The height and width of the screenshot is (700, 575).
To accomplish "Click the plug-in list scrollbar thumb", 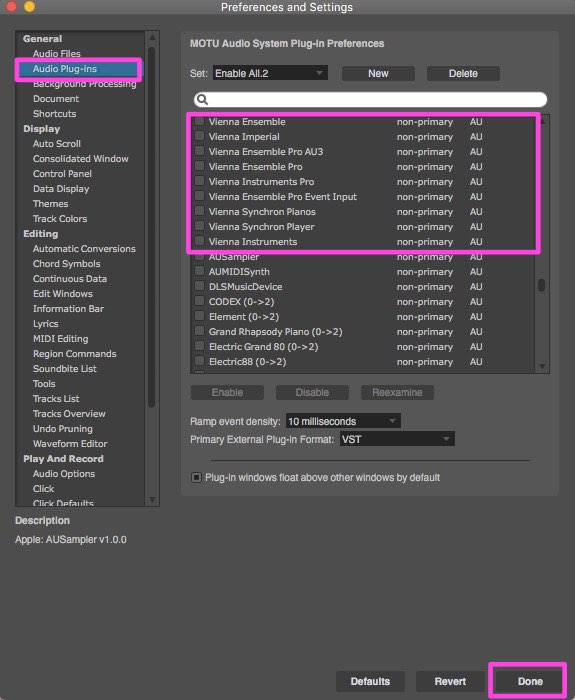I will point(542,285).
